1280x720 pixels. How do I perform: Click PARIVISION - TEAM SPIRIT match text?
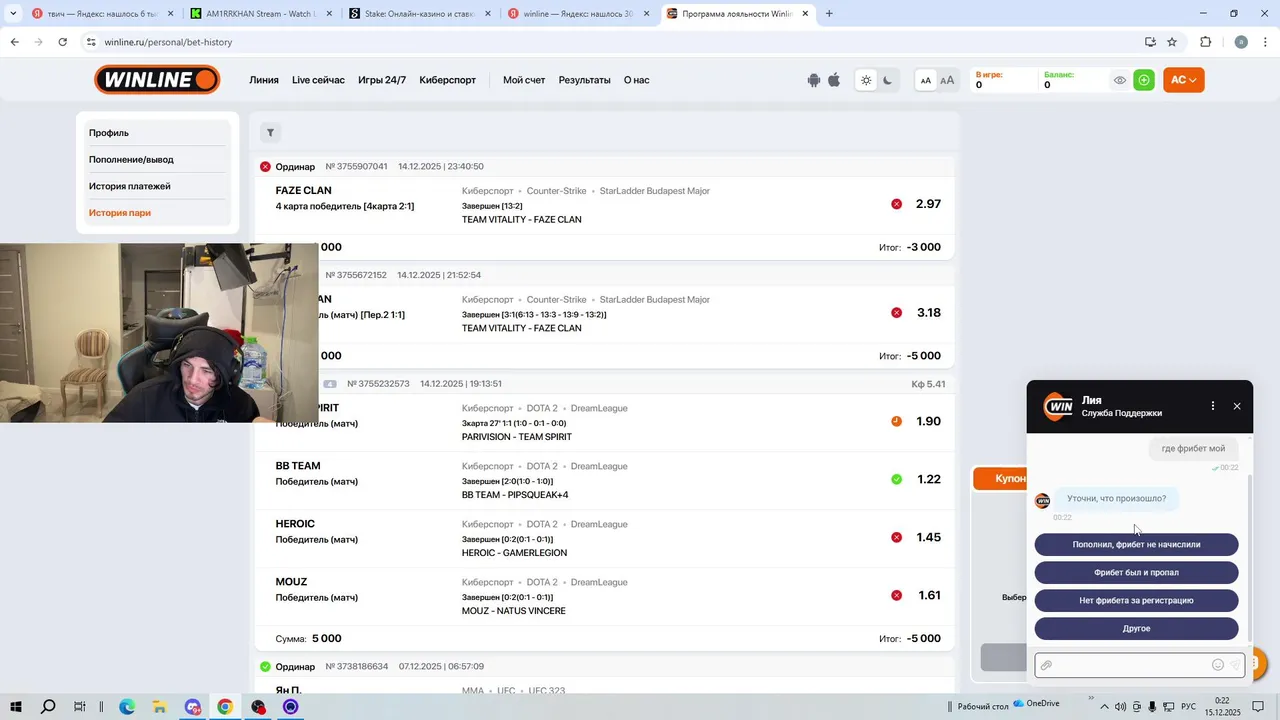point(517,437)
